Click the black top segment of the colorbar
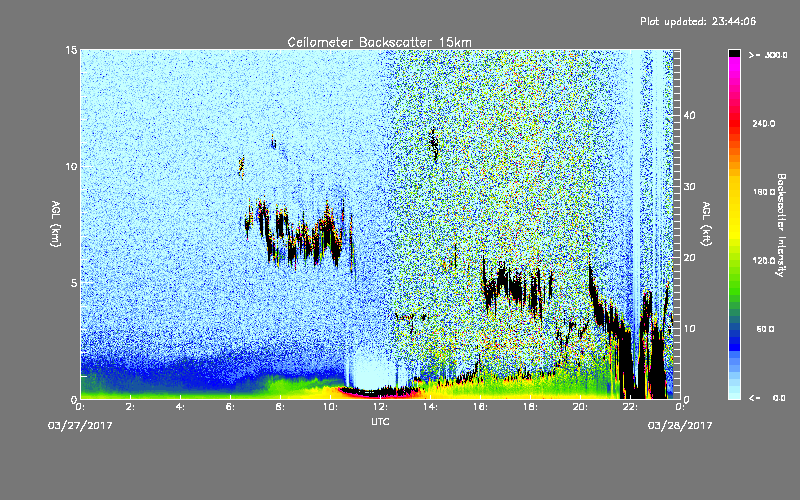800x500 pixels. [x=734, y=53]
